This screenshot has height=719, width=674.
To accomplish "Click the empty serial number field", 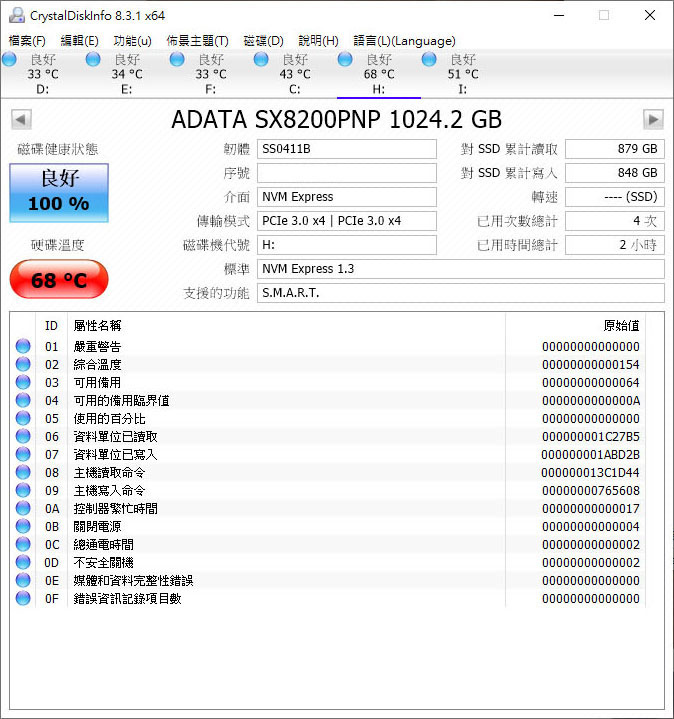I will pyautogui.click(x=347, y=173).
